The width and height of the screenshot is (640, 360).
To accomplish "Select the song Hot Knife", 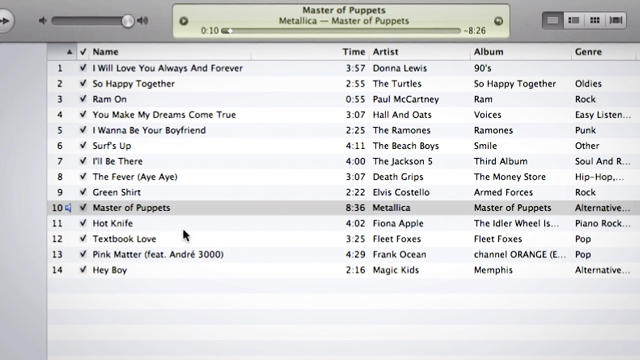I will tap(113, 223).
